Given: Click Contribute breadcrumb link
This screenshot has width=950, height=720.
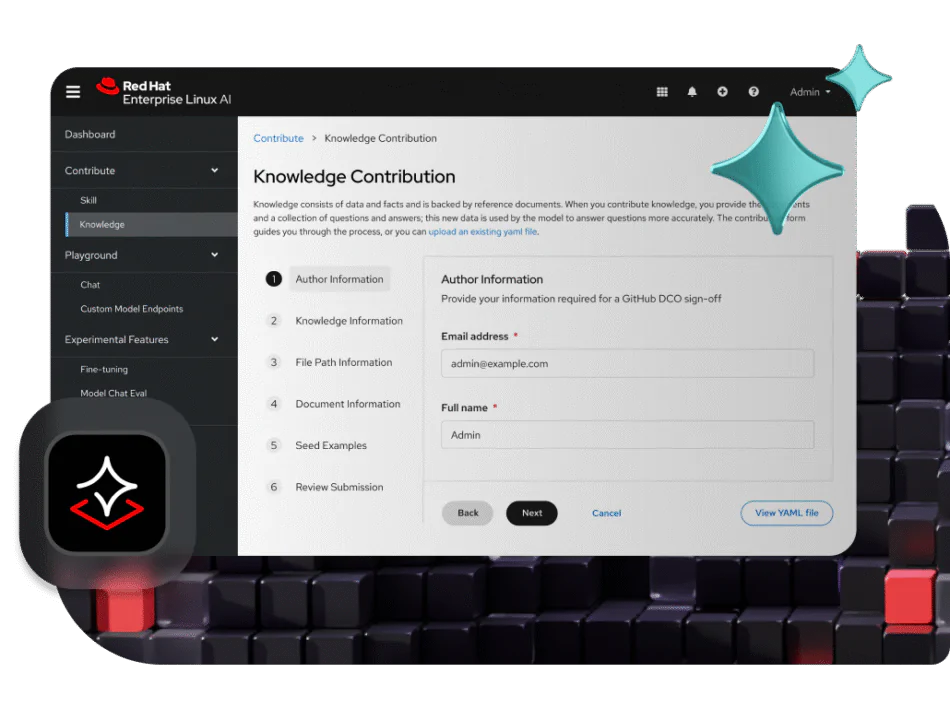Looking at the screenshot, I should pos(278,138).
